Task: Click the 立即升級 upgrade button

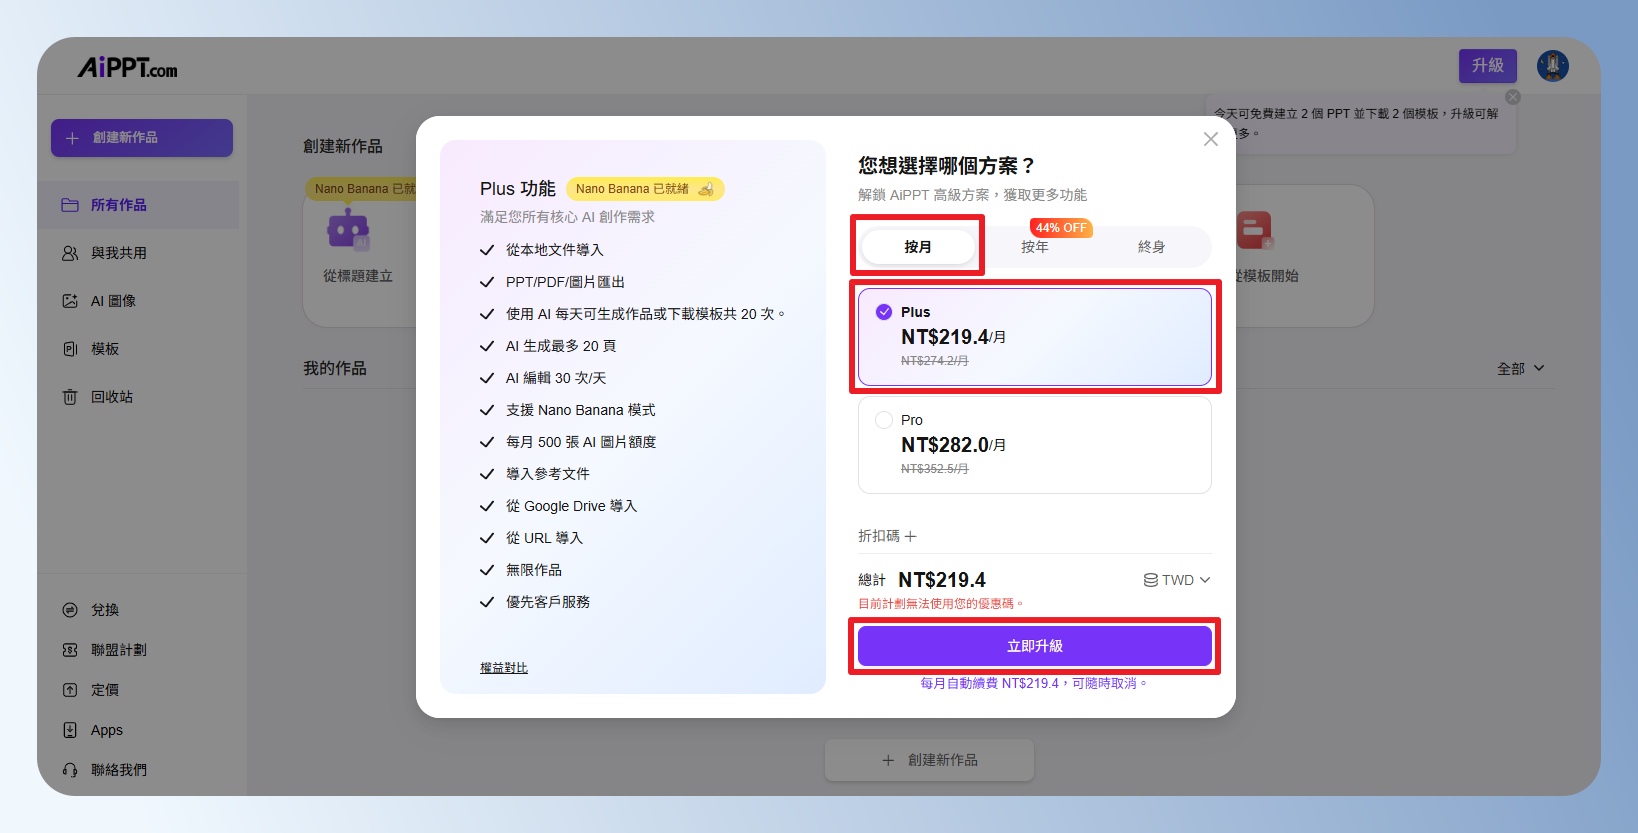Action: (1035, 646)
